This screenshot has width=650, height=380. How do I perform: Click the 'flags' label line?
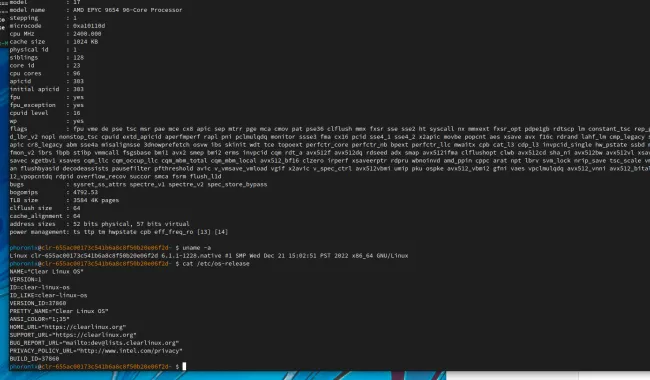point(330,129)
